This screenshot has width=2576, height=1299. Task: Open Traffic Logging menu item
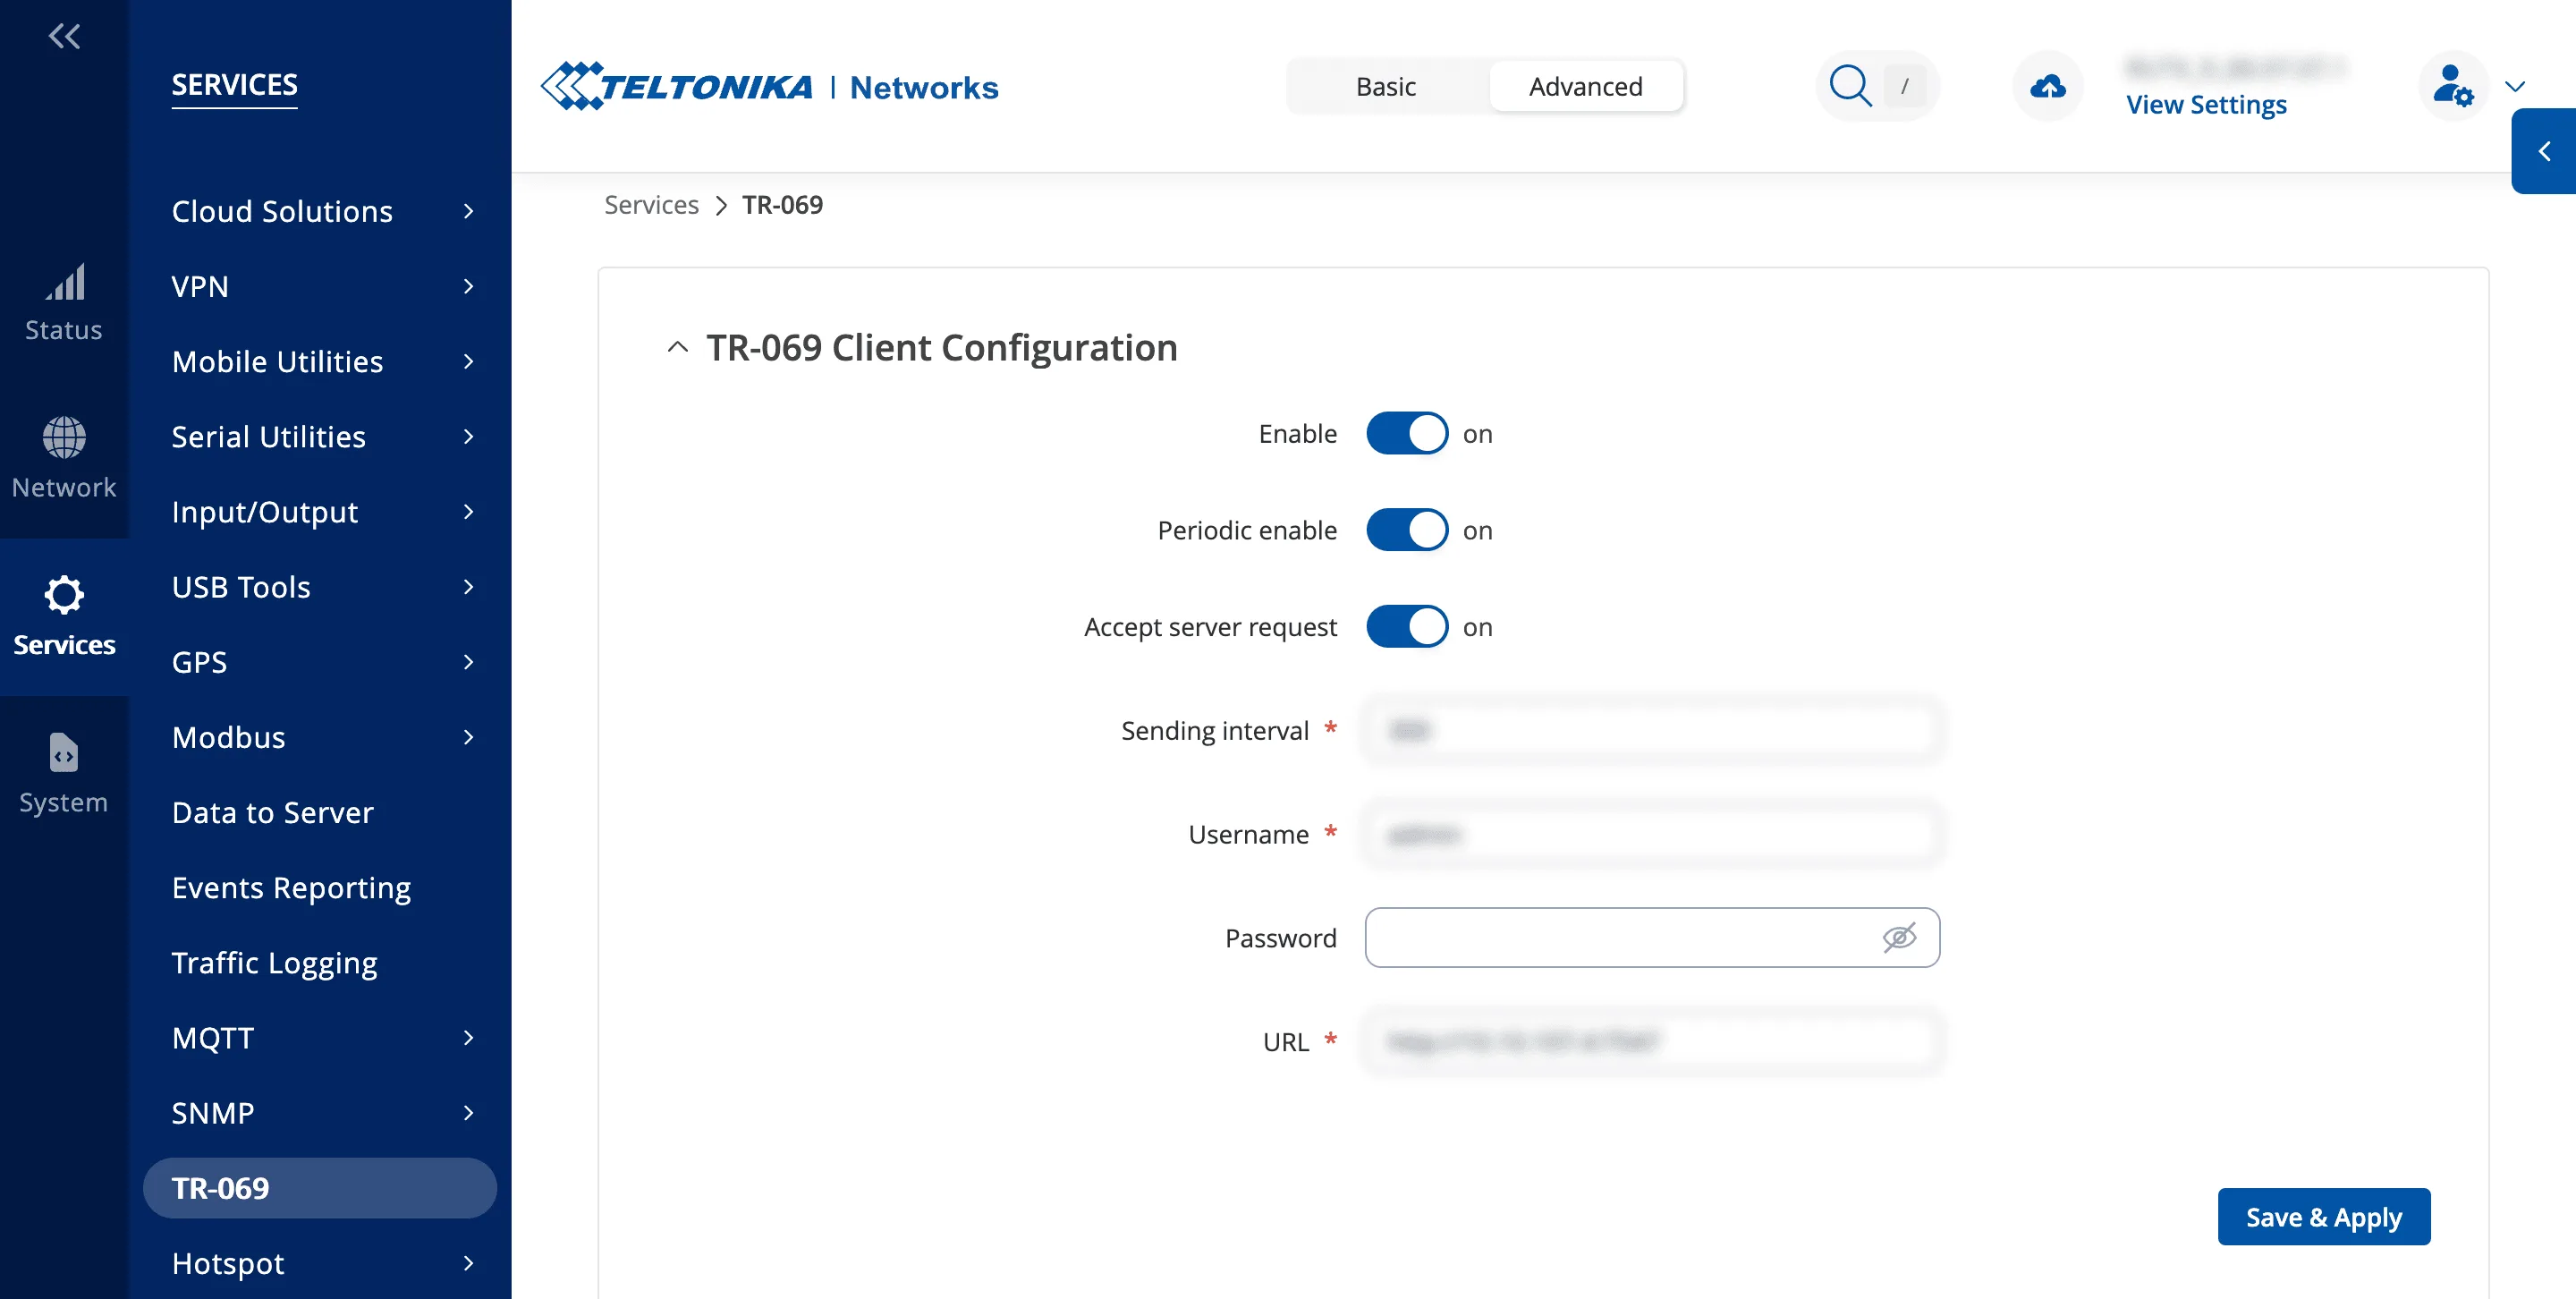point(274,963)
